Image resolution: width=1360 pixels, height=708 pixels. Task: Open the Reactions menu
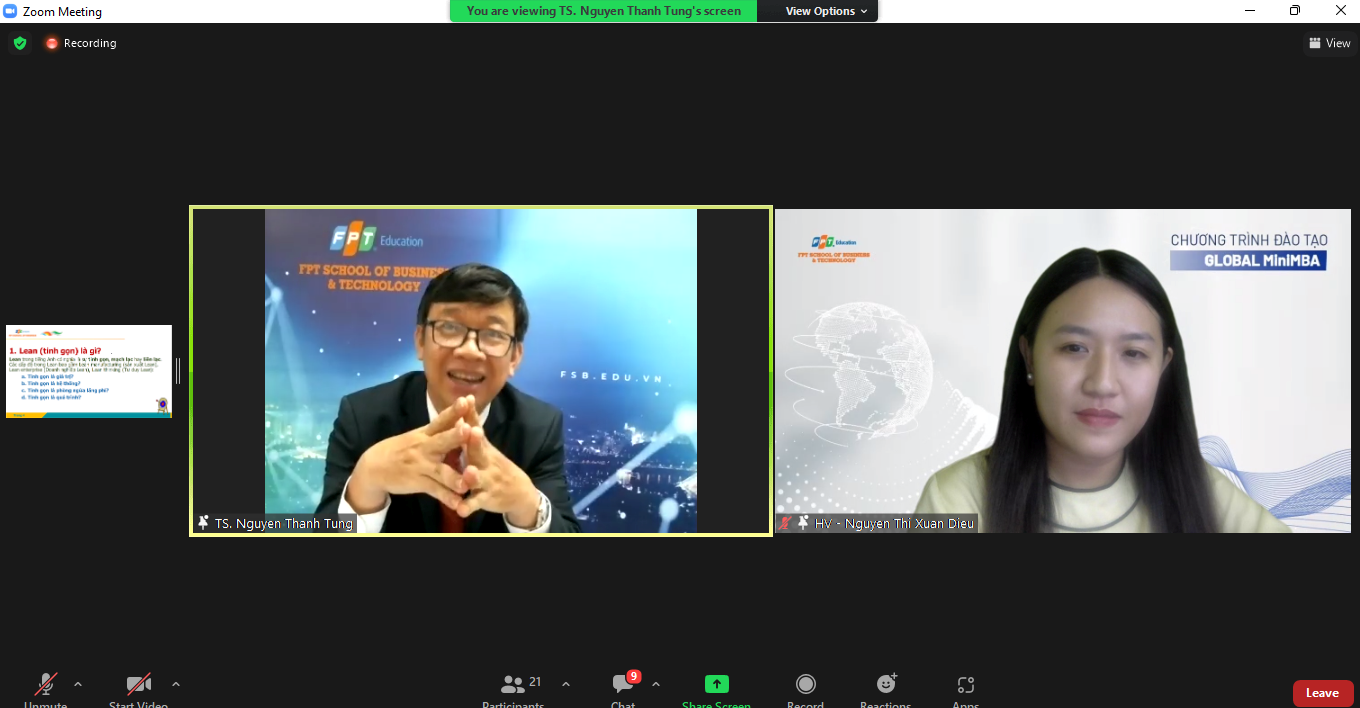(x=886, y=685)
